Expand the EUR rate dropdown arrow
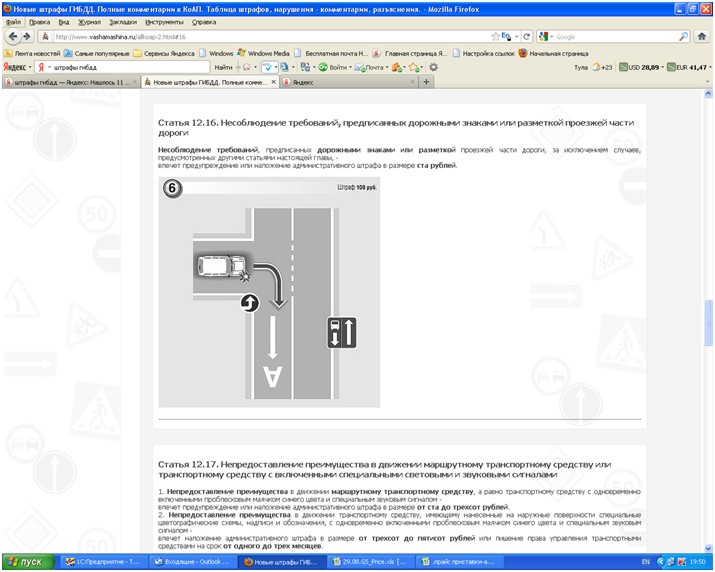Screen dimensions: 715x572 click(710, 68)
